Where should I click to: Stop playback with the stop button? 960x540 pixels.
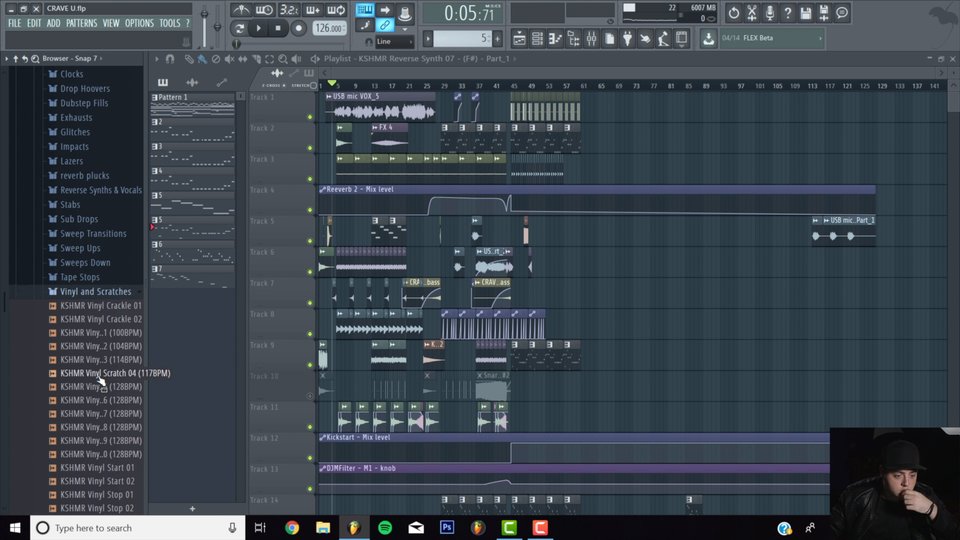coord(278,28)
